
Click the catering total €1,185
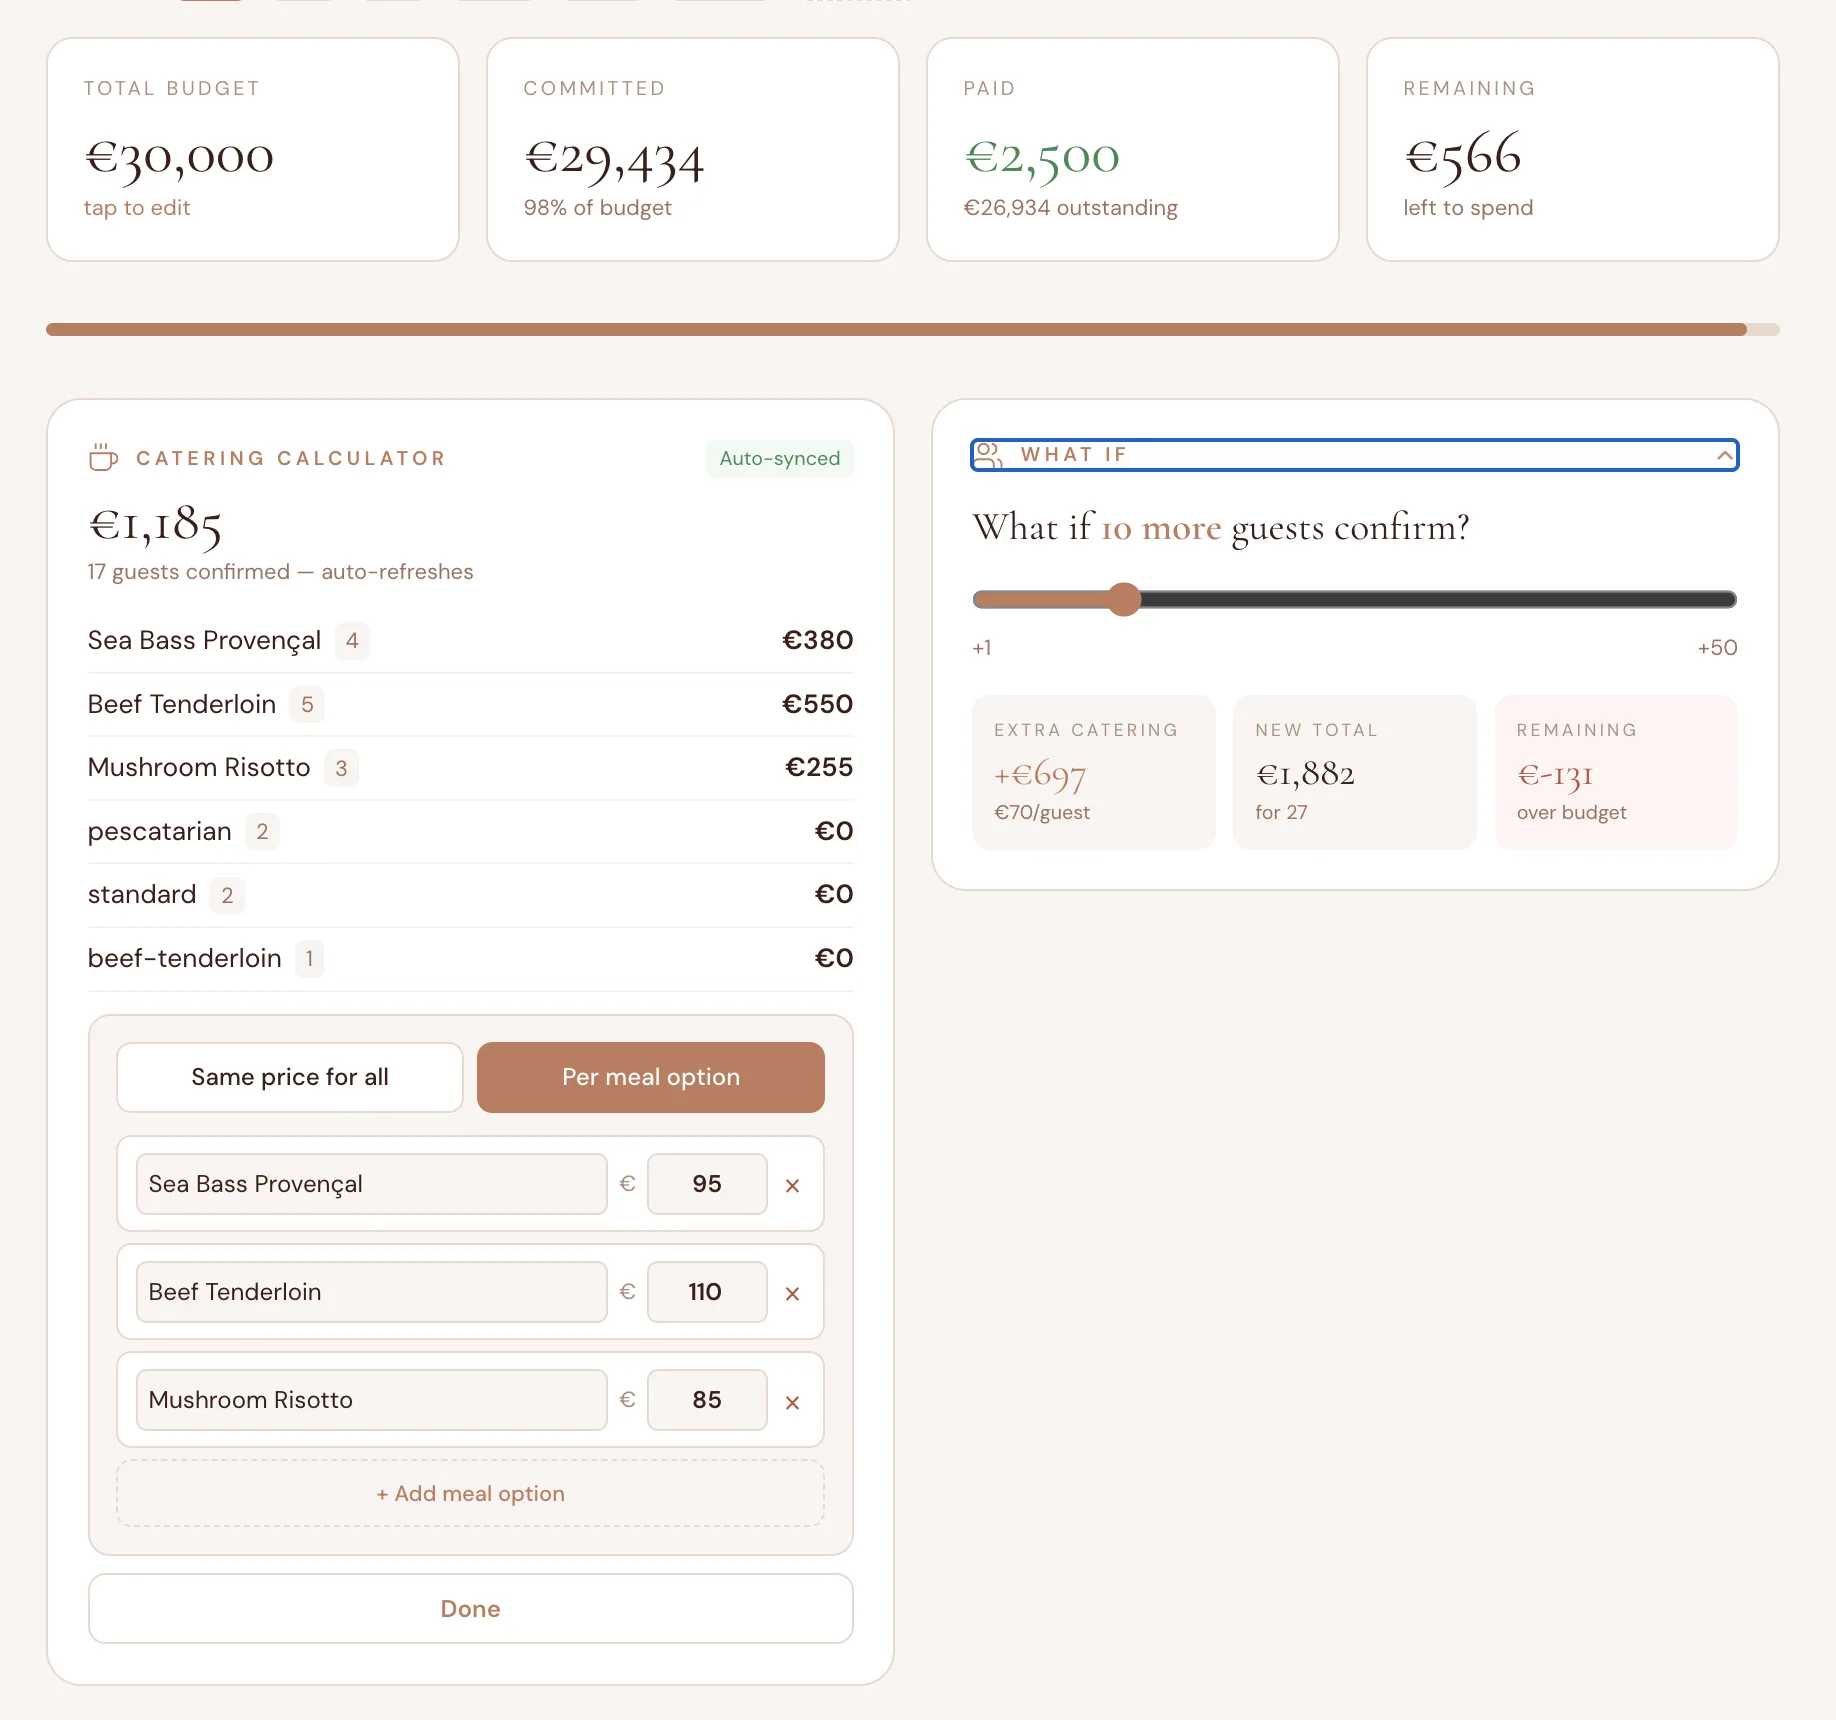pyautogui.click(x=155, y=525)
